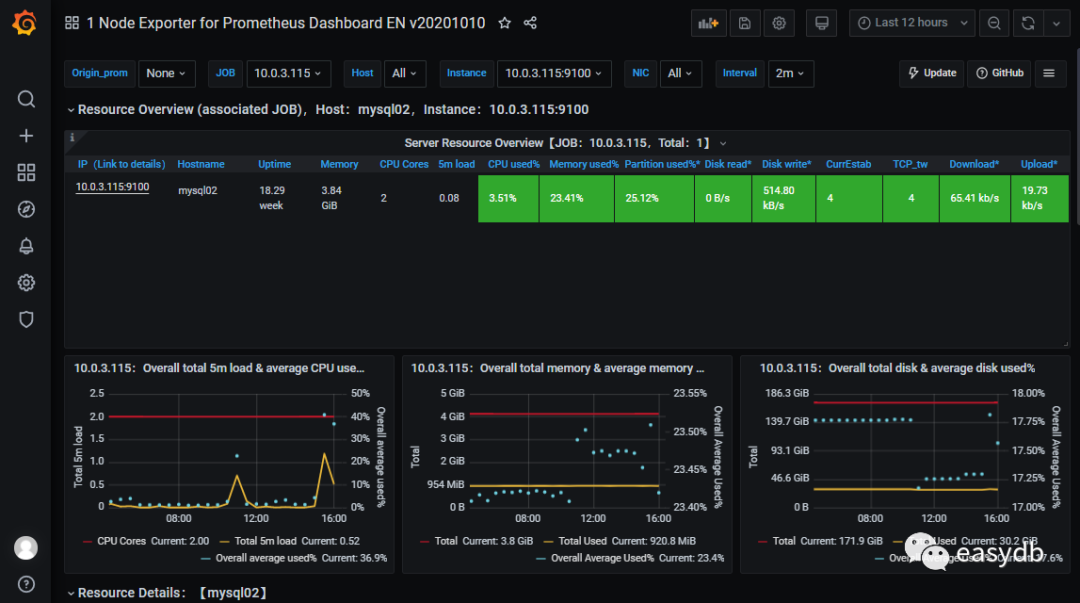Screen dimensions: 1080x603
Task: Click the Create plus icon in sidebar
Action: pyautogui.click(x=27, y=136)
